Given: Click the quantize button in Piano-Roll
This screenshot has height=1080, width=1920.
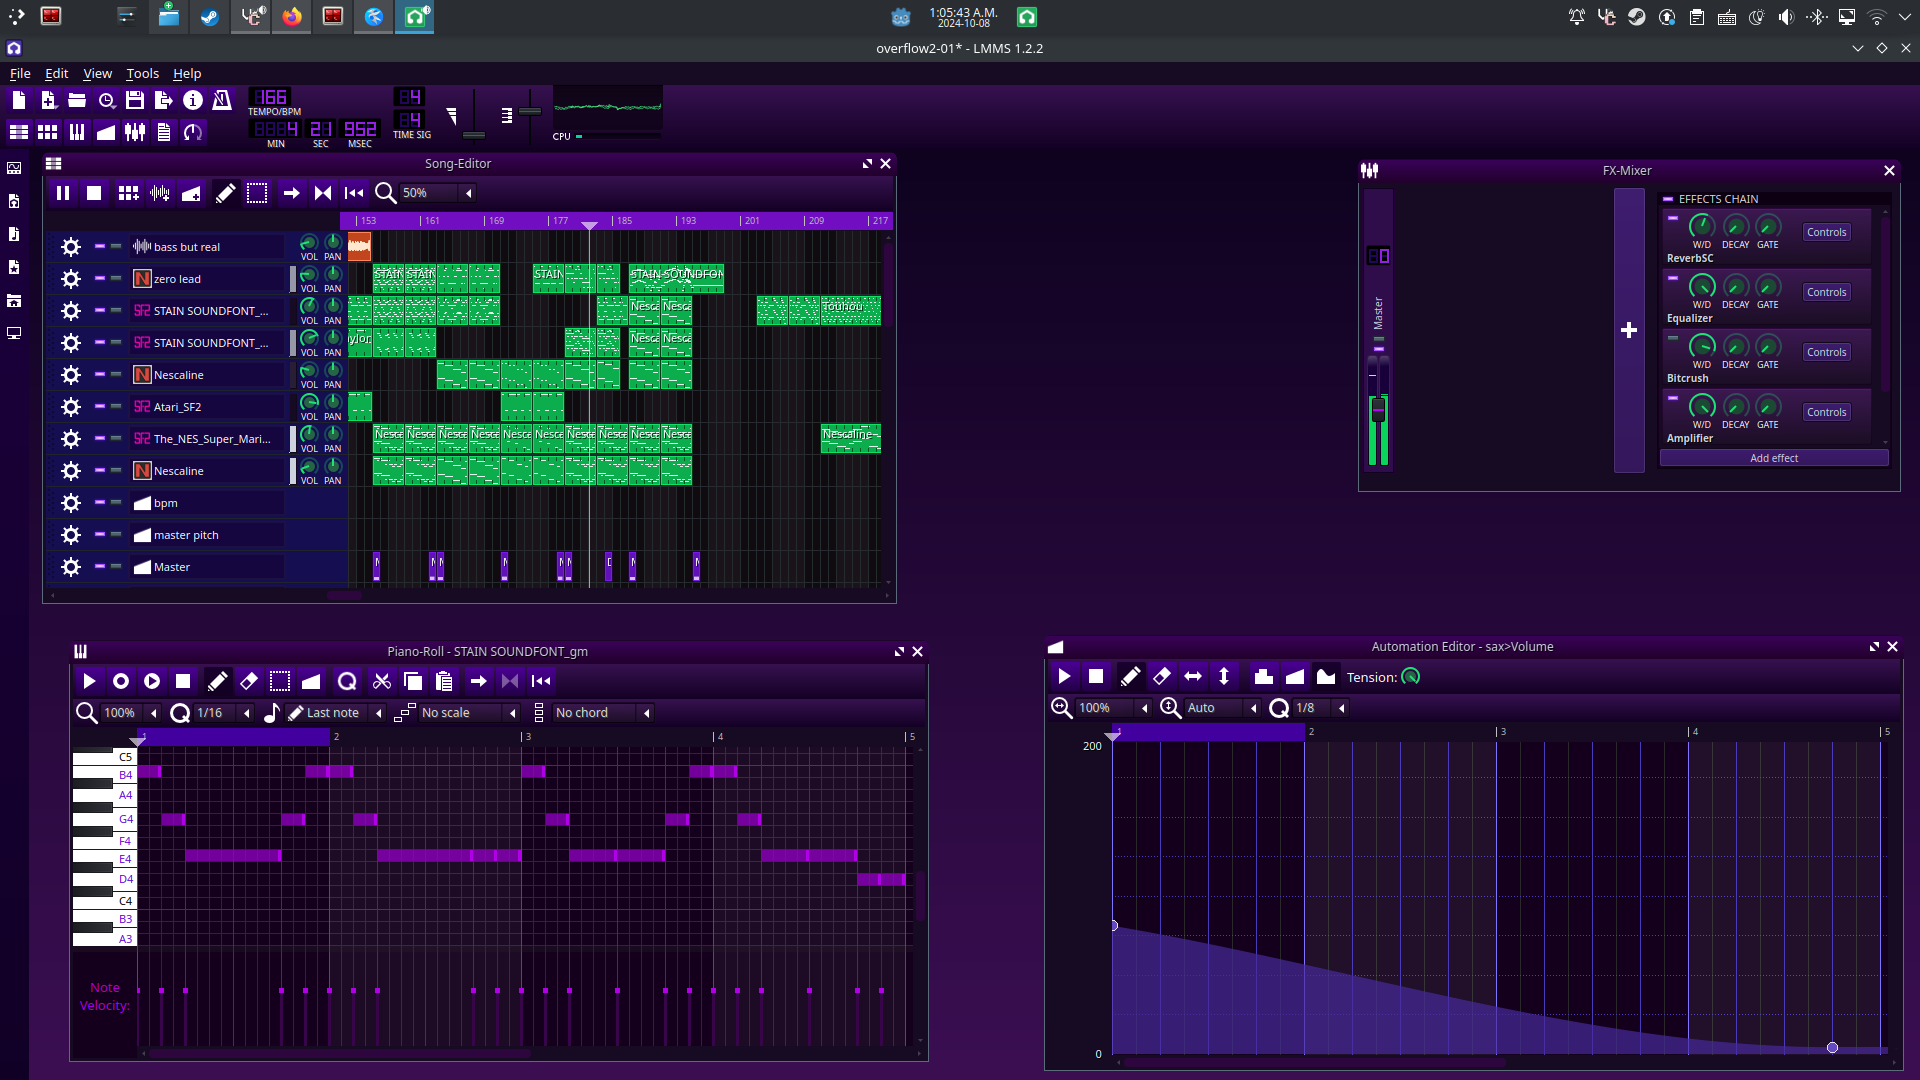Looking at the screenshot, I should click(347, 681).
